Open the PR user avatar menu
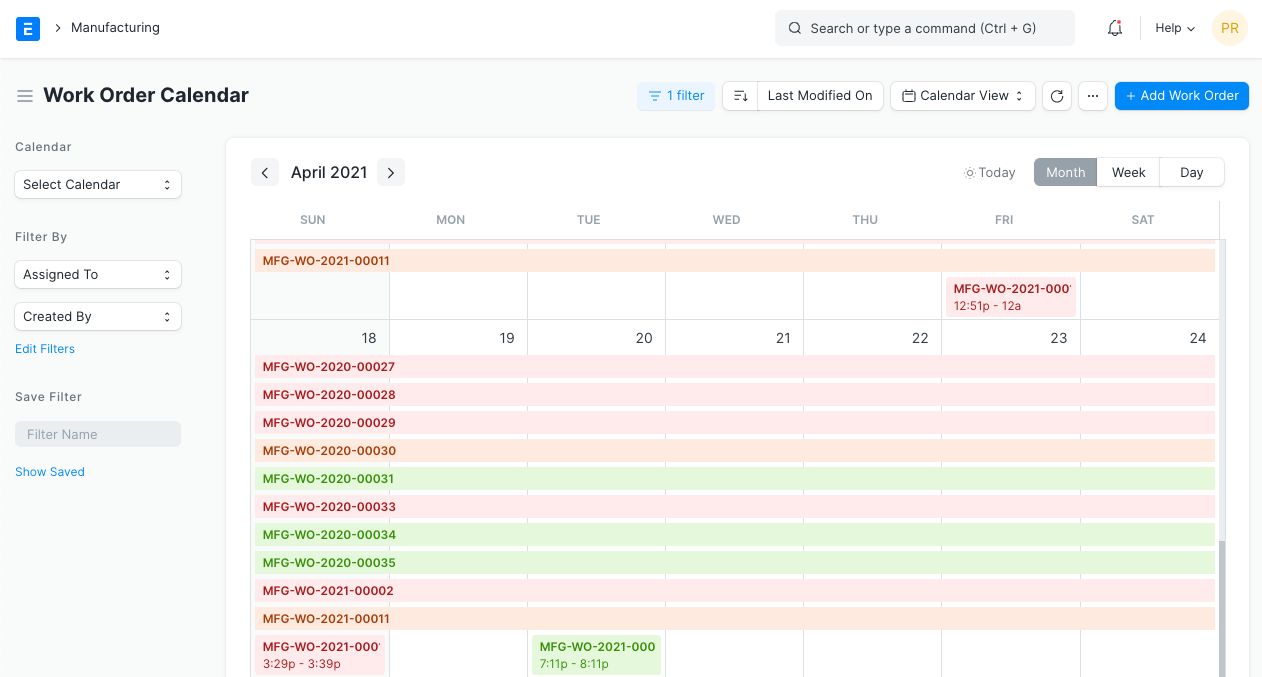 1229,28
